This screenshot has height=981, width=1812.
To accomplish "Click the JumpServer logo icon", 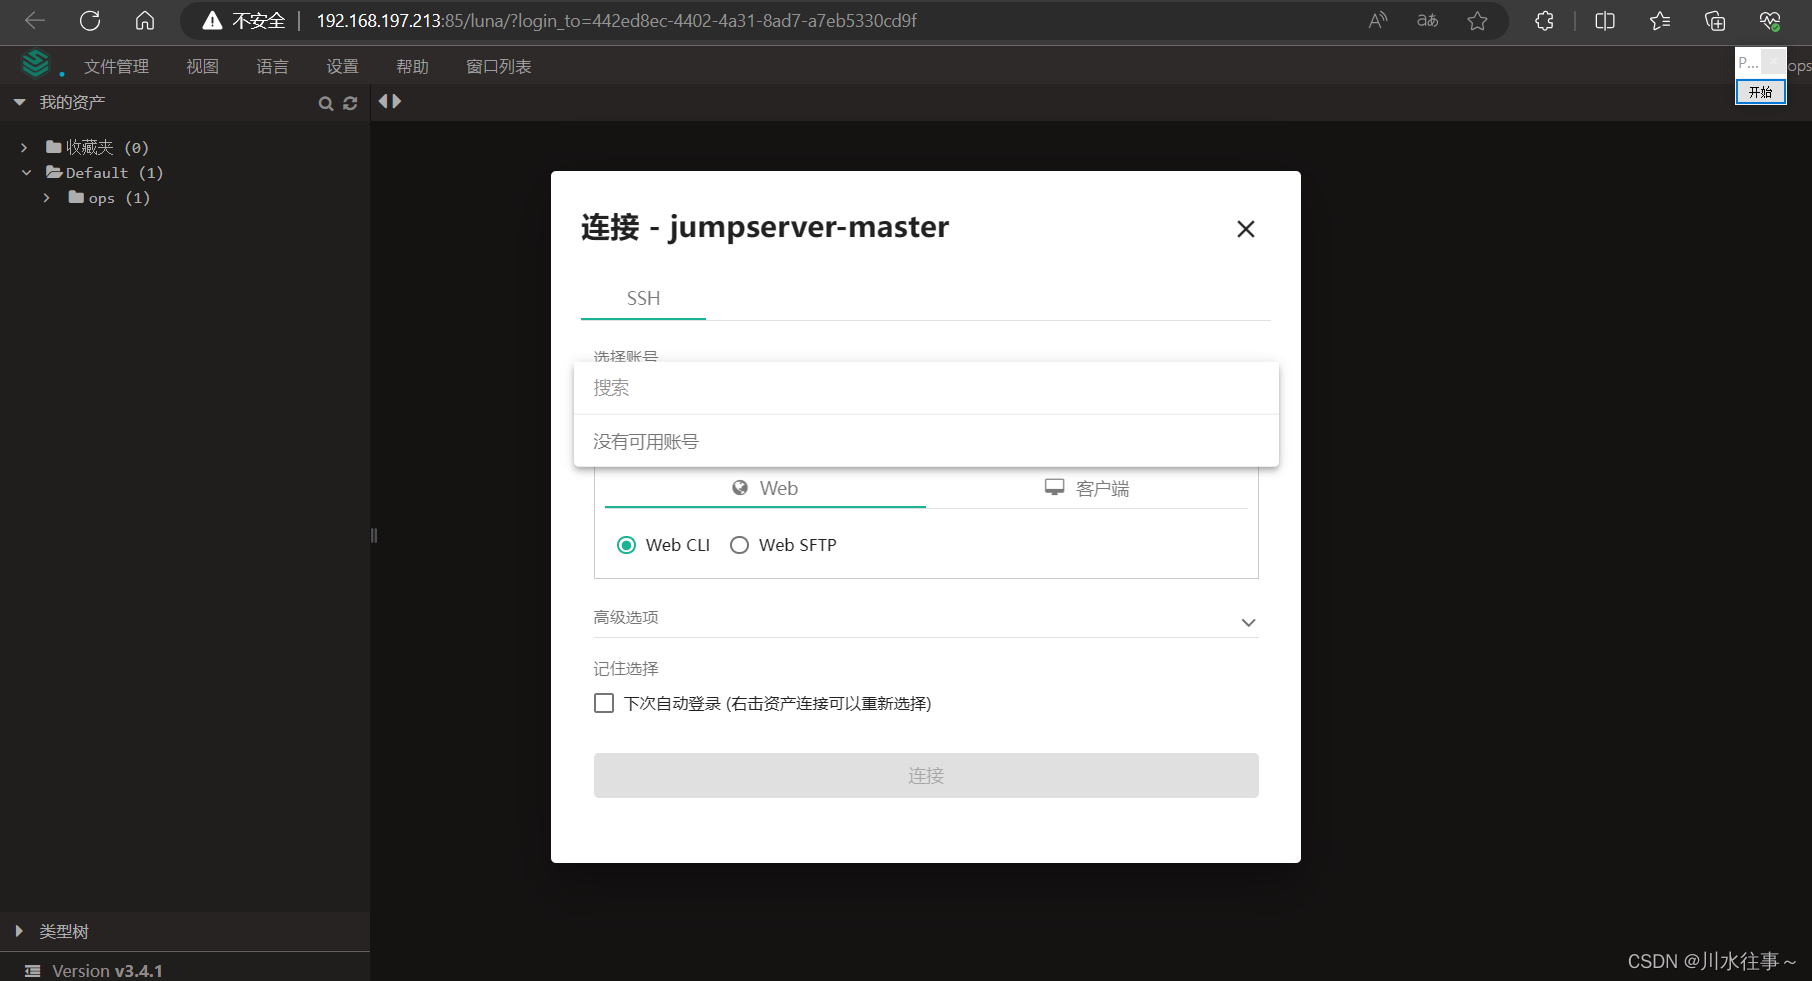I will pos(36,64).
